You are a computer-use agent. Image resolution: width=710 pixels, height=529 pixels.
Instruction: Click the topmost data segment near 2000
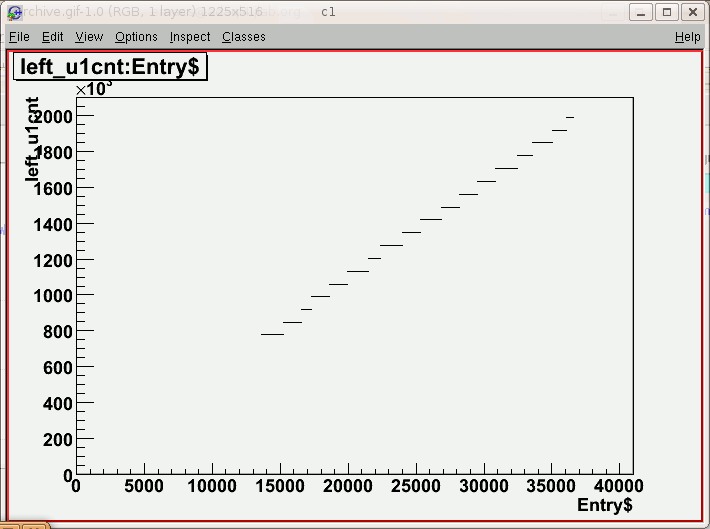(x=570, y=117)
